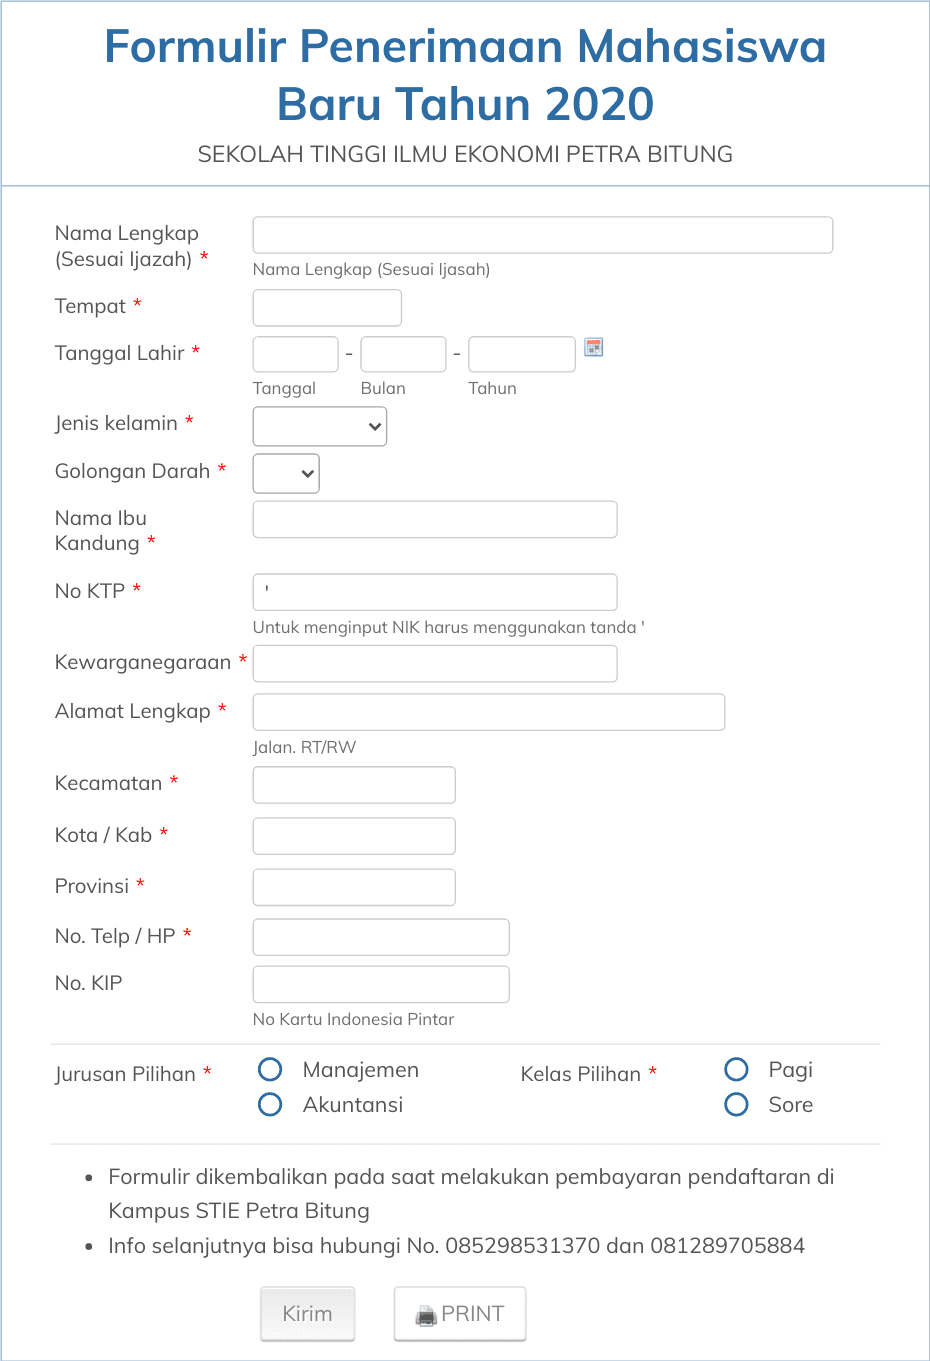Focus the No. KIP input field
The width and height of the screenshot is (930, 1361).
[380, 983]
